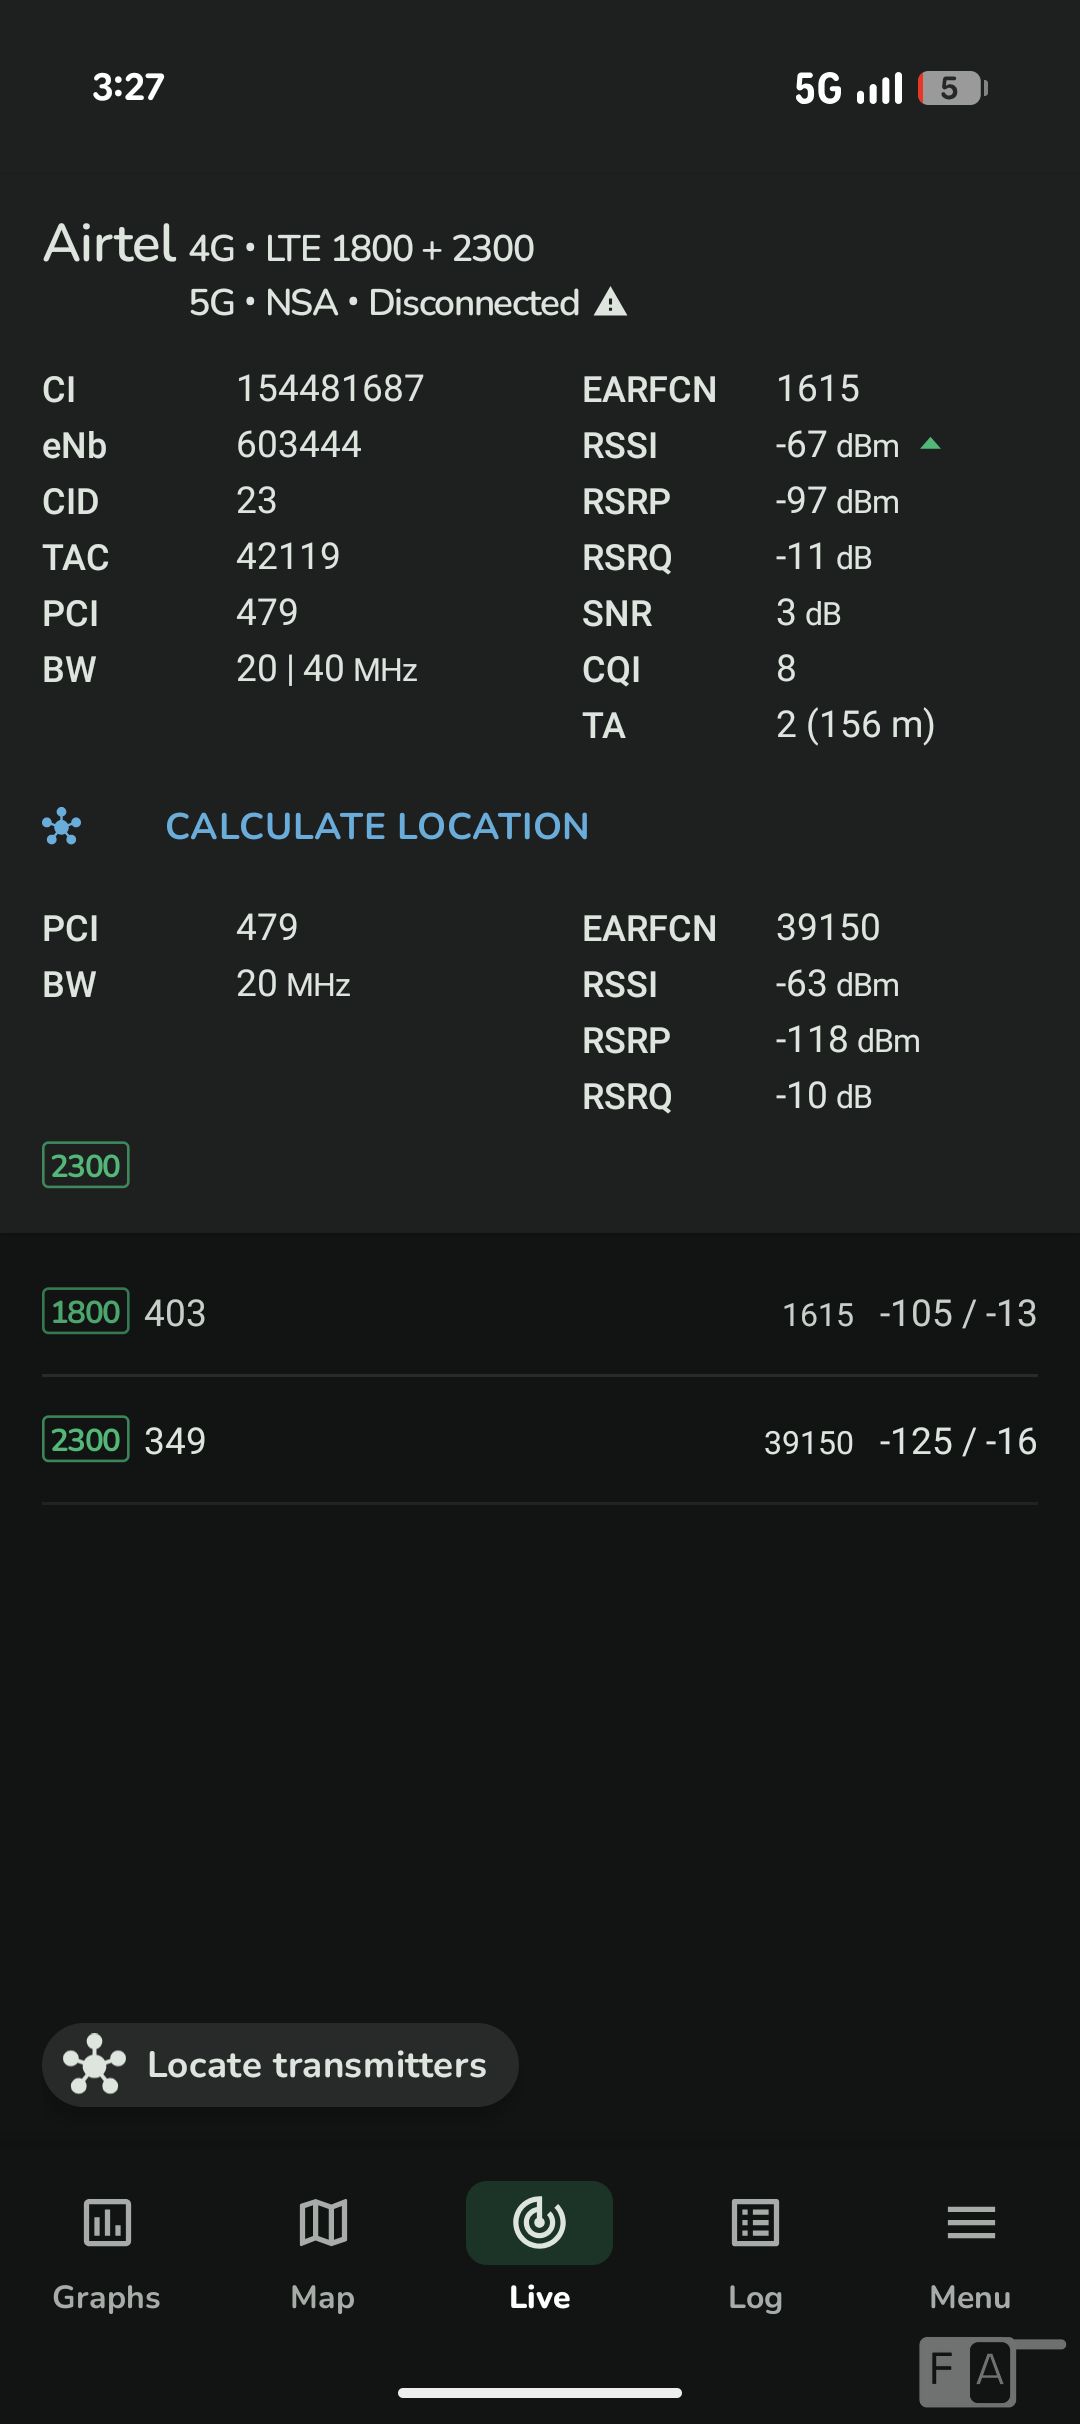Tap the CALCULATE LOCATION link
The width and height of the screenshot is (1080, 2424).
(377, 826)
